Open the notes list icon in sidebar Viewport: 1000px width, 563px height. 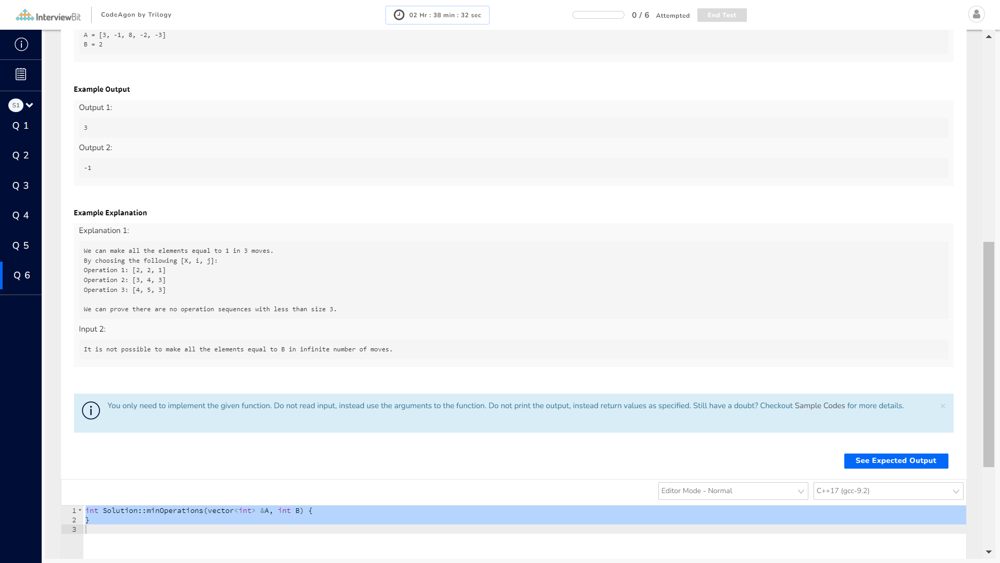point(21,74)
